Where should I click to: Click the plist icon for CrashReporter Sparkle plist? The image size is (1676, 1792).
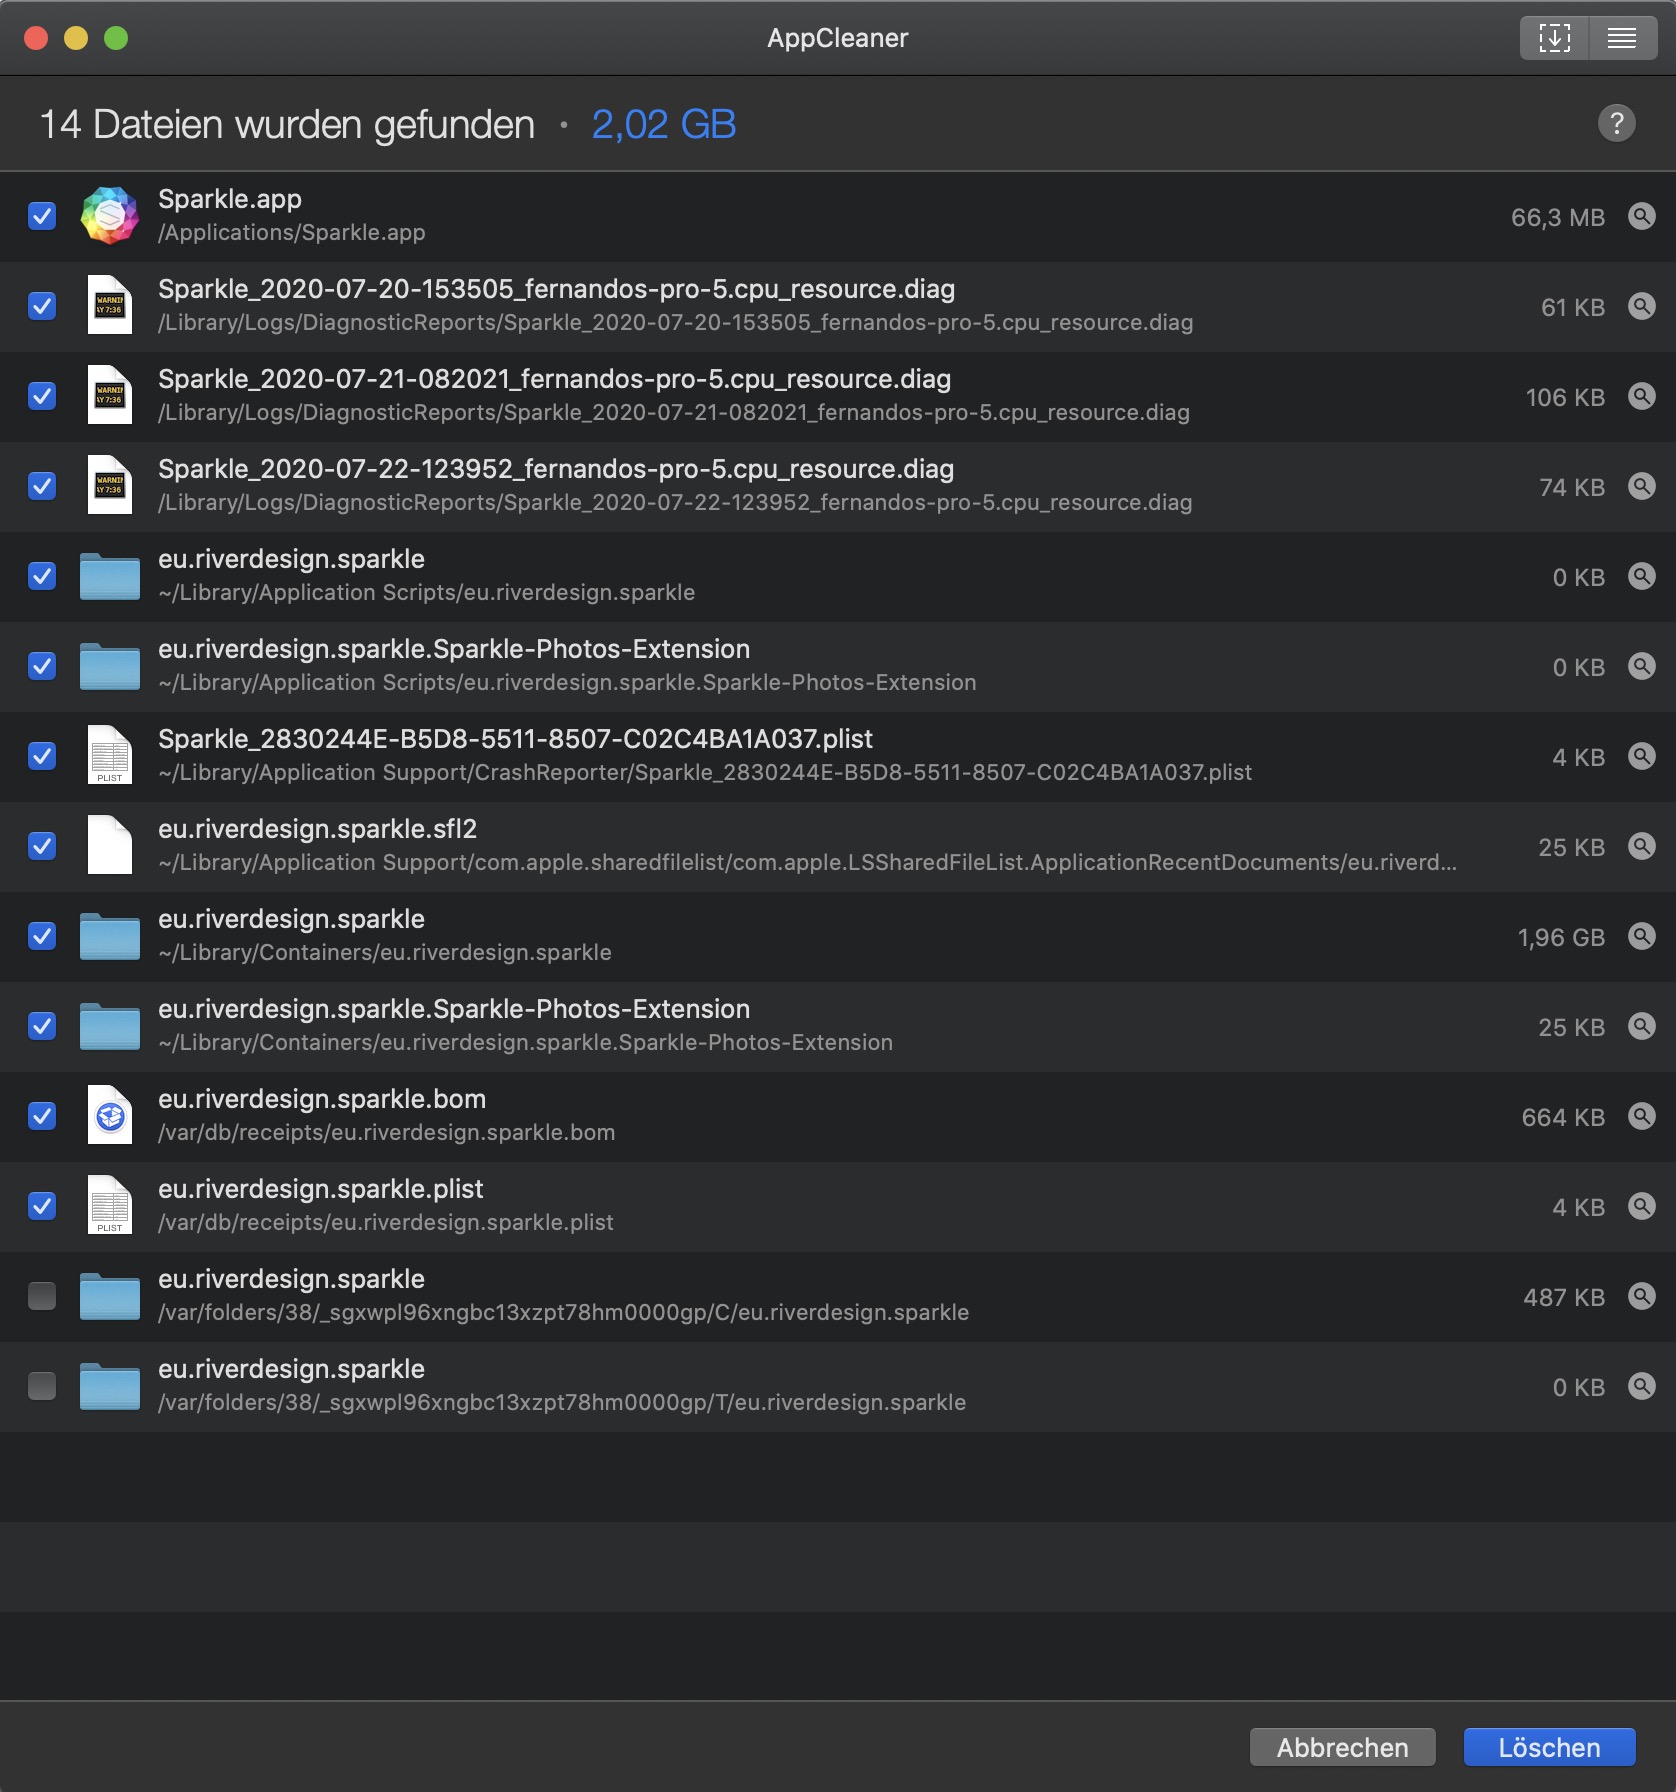pyautogui.click(x=110, y=755)
